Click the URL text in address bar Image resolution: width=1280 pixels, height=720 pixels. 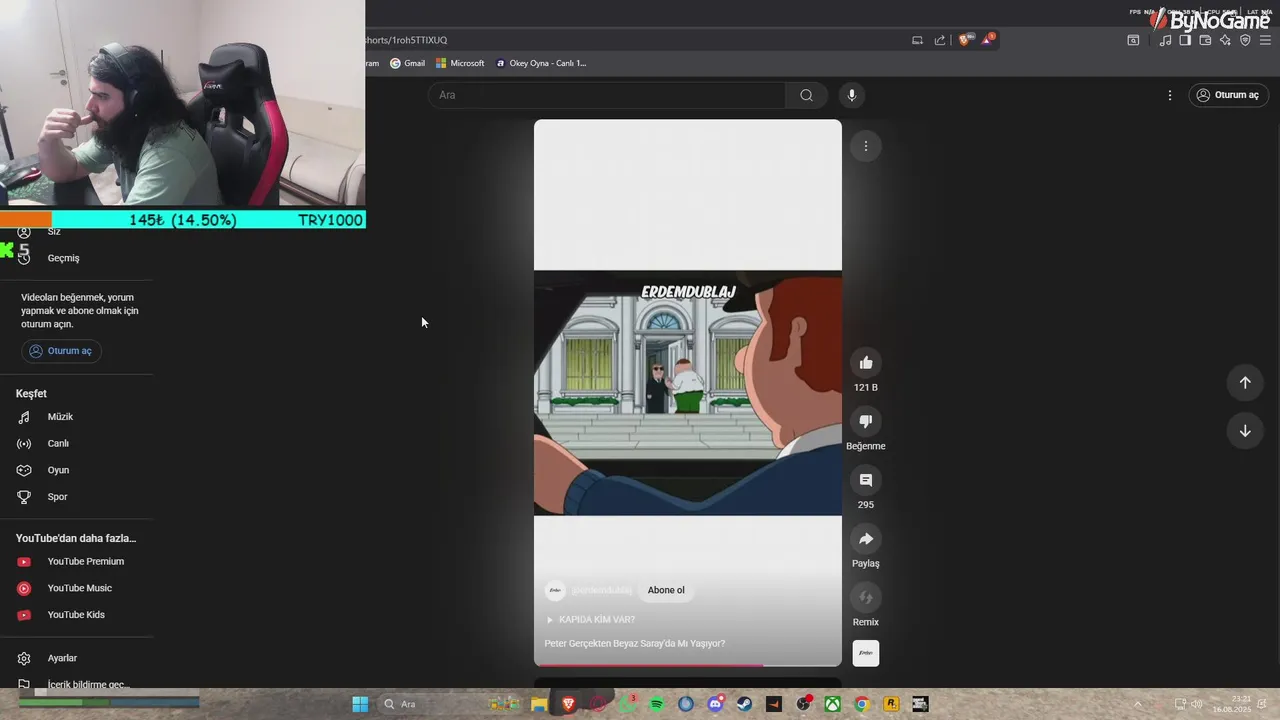point(406,40)
